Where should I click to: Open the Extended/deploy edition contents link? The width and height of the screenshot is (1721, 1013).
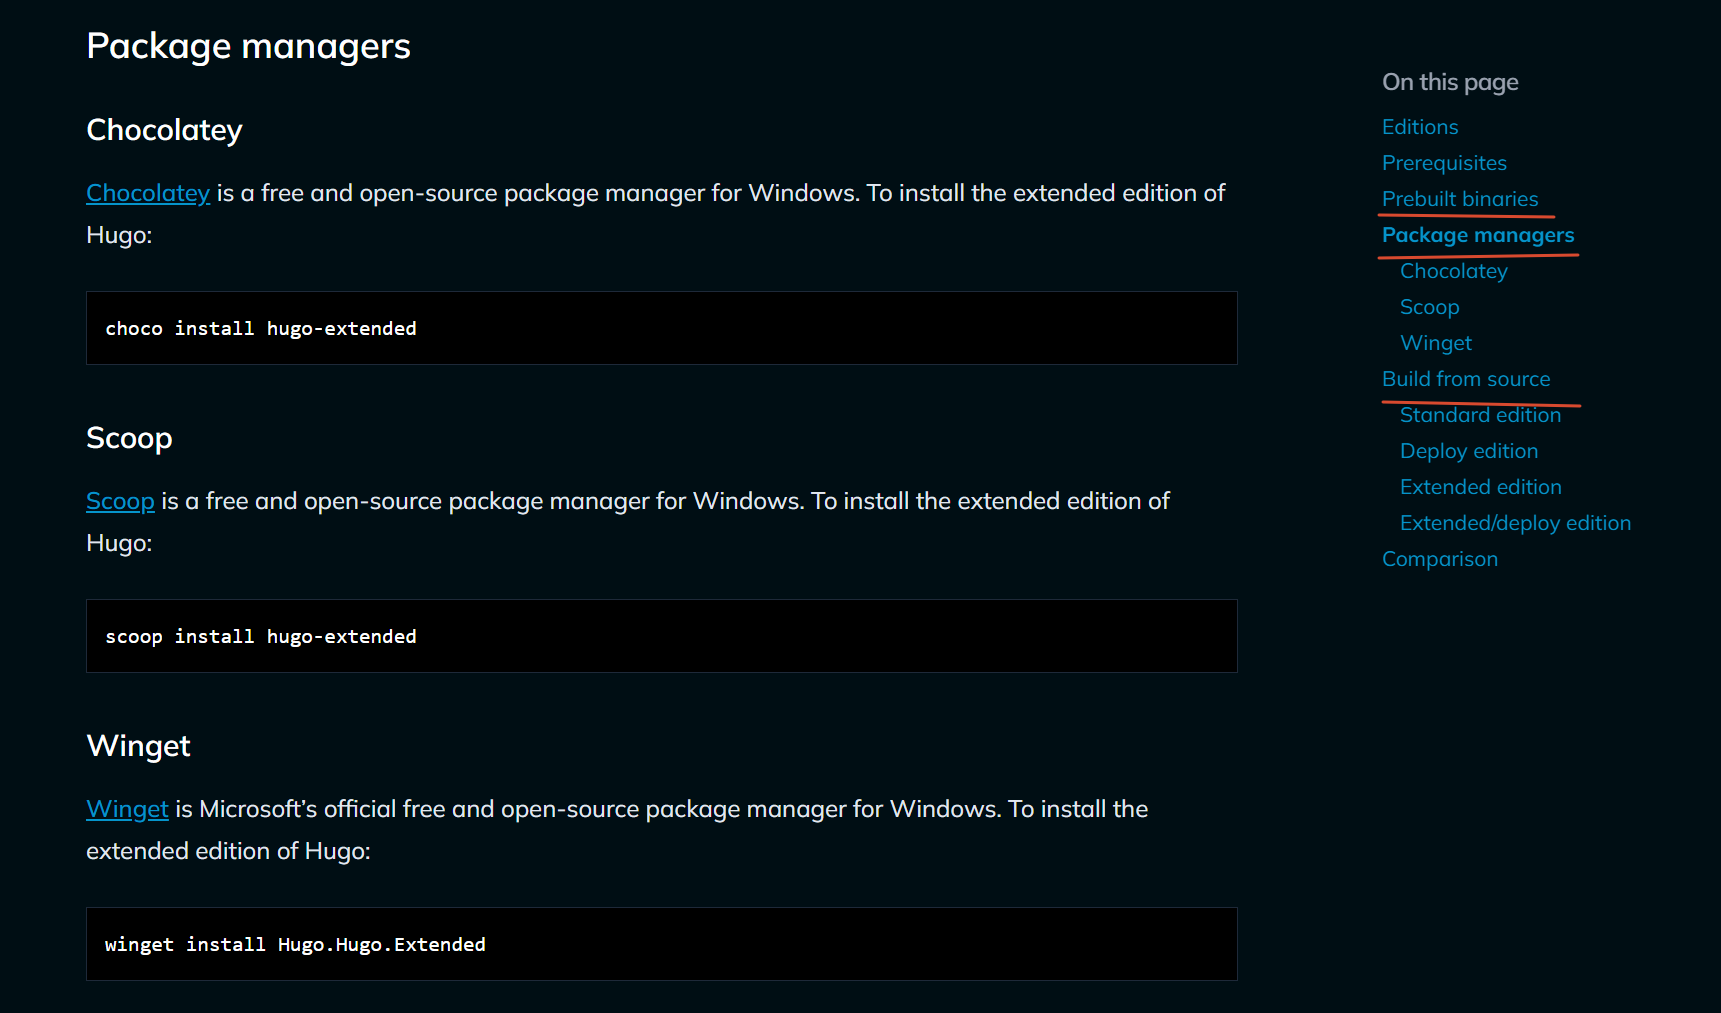[x=1515, y=523]
